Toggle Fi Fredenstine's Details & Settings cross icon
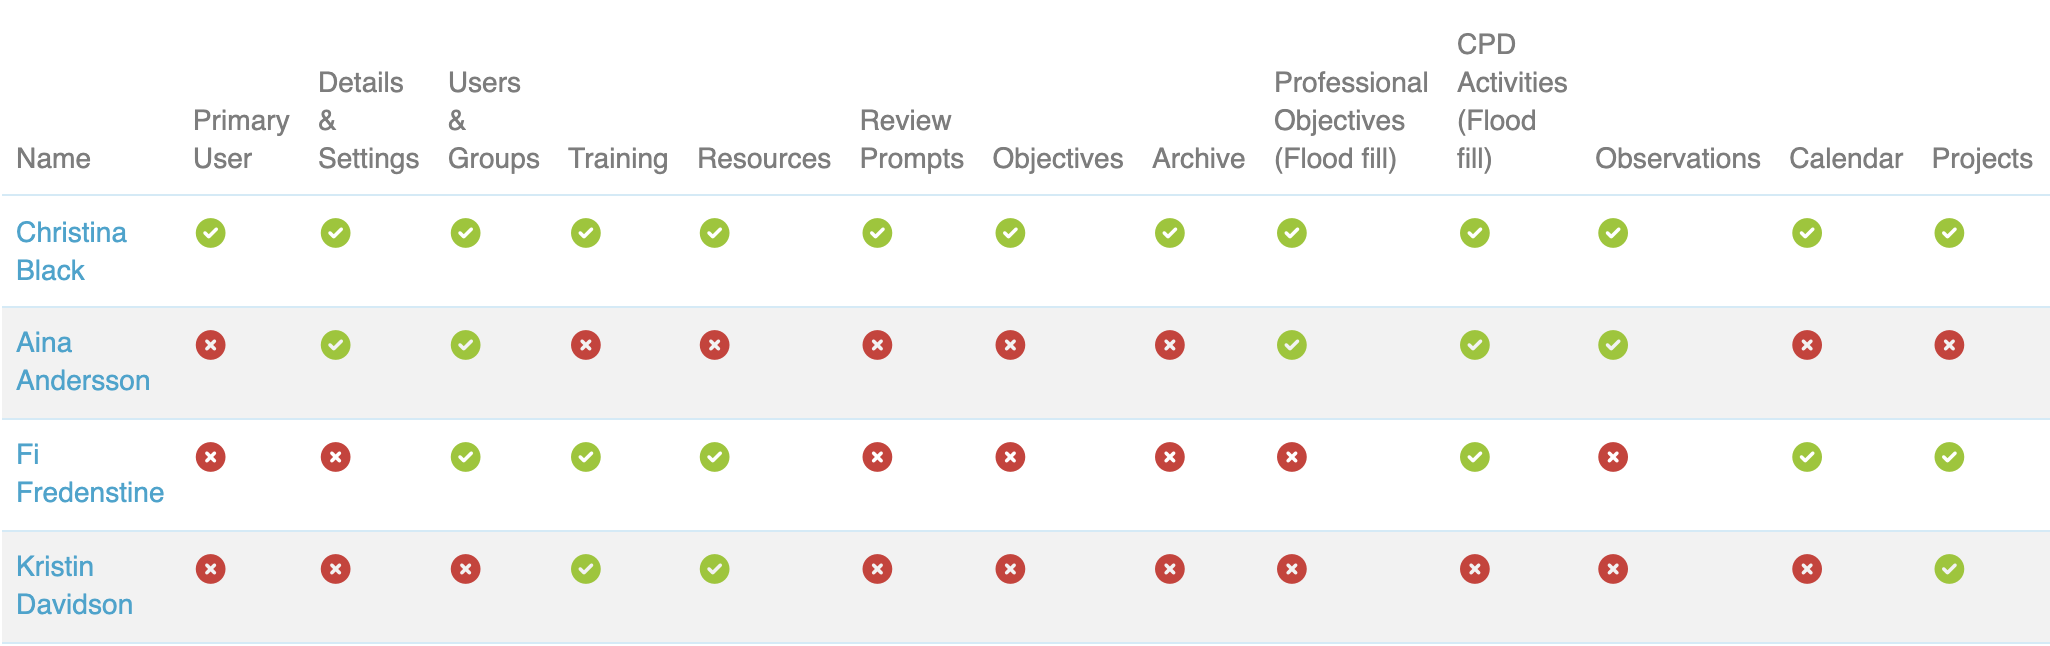 click(335, 457)
